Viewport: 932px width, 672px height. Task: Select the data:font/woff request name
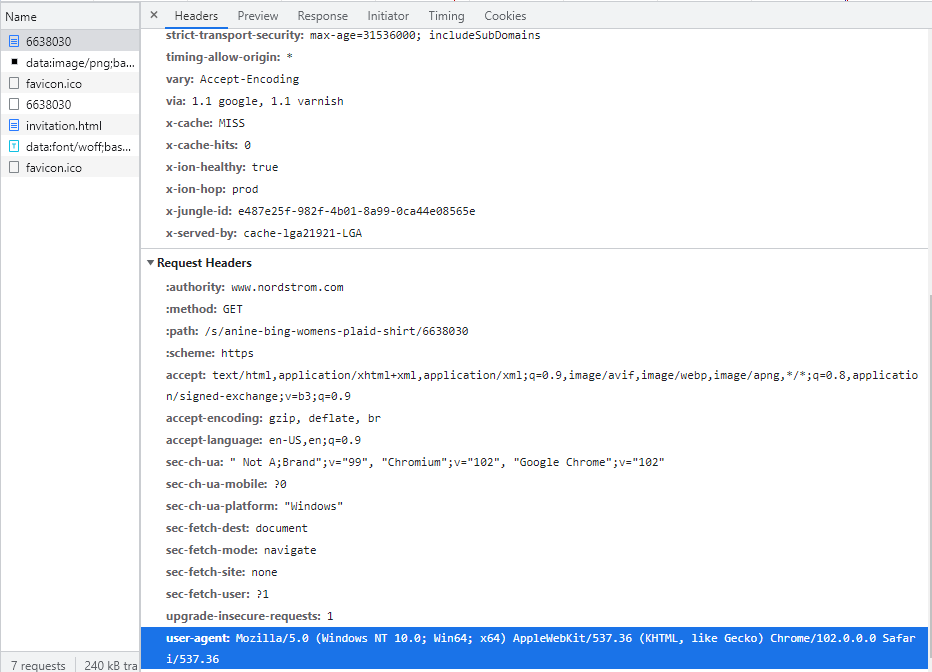click(x=78, y=147)
